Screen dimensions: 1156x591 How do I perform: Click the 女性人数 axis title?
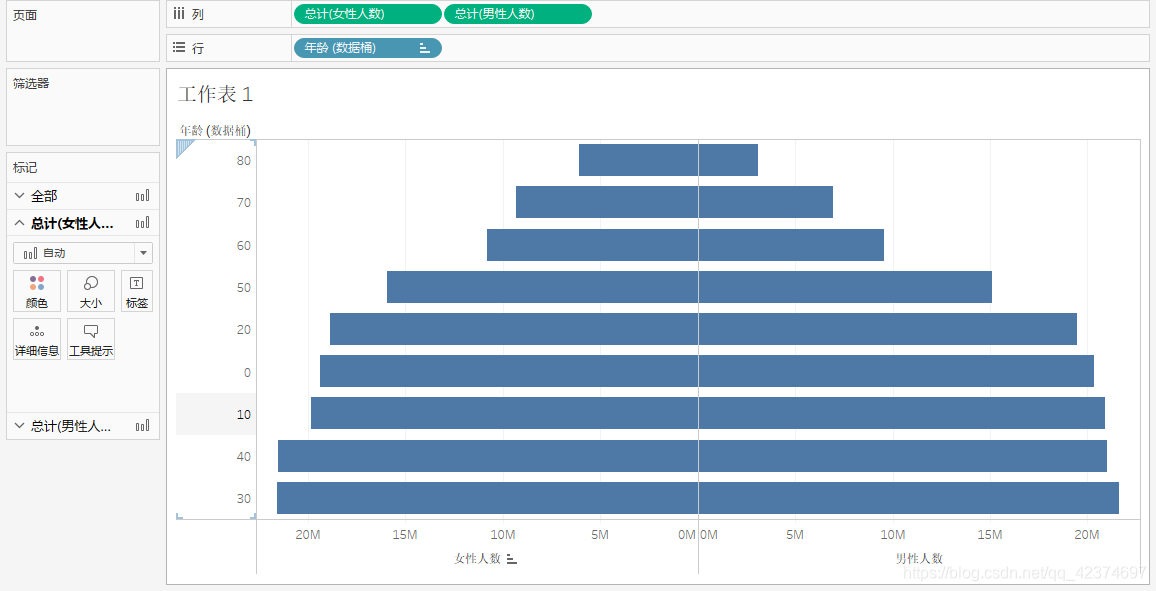[478, 559]
